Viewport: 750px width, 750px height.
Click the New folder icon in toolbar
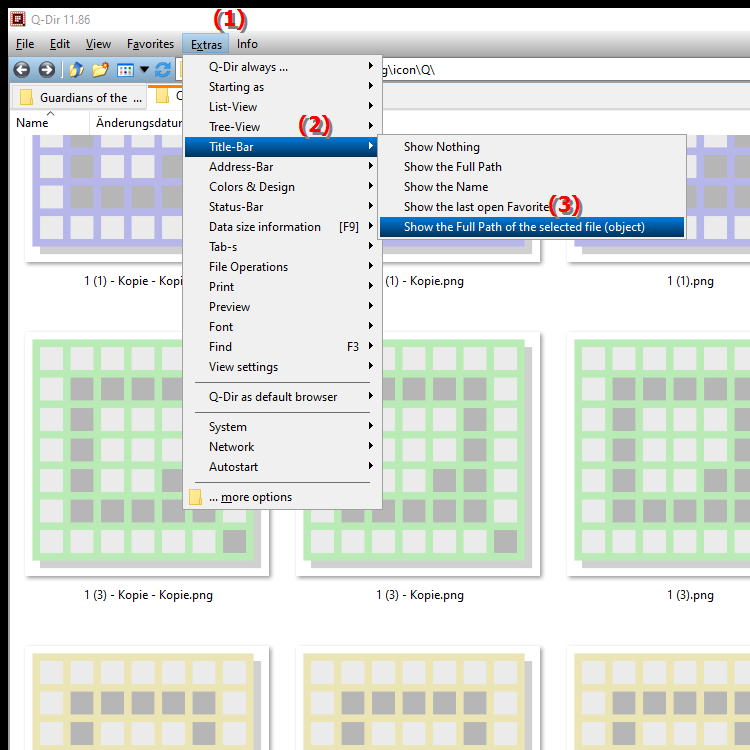point(100,70)
